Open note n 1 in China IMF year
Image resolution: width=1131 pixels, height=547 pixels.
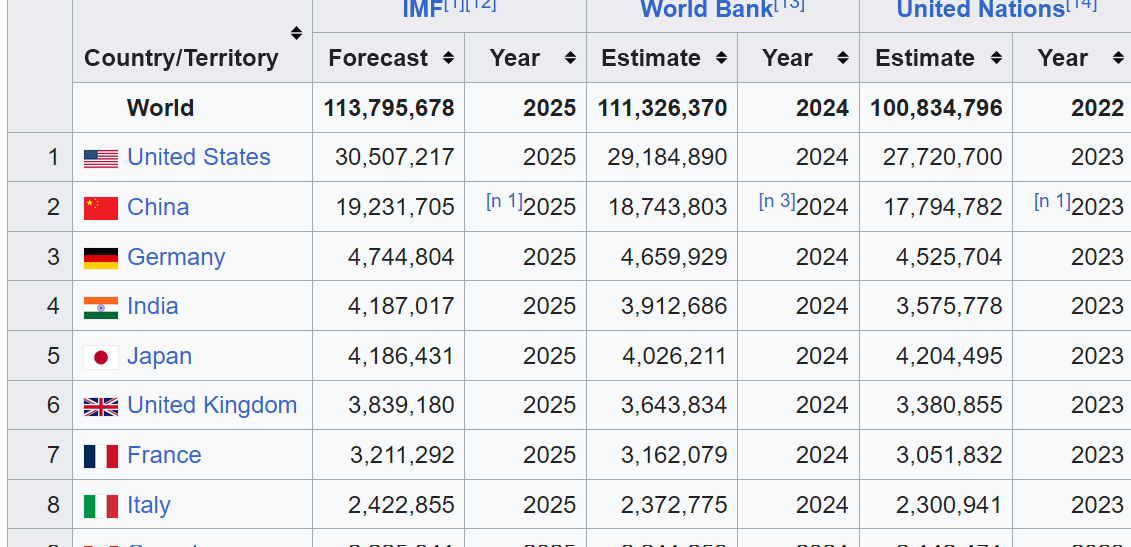coord(504,201)
